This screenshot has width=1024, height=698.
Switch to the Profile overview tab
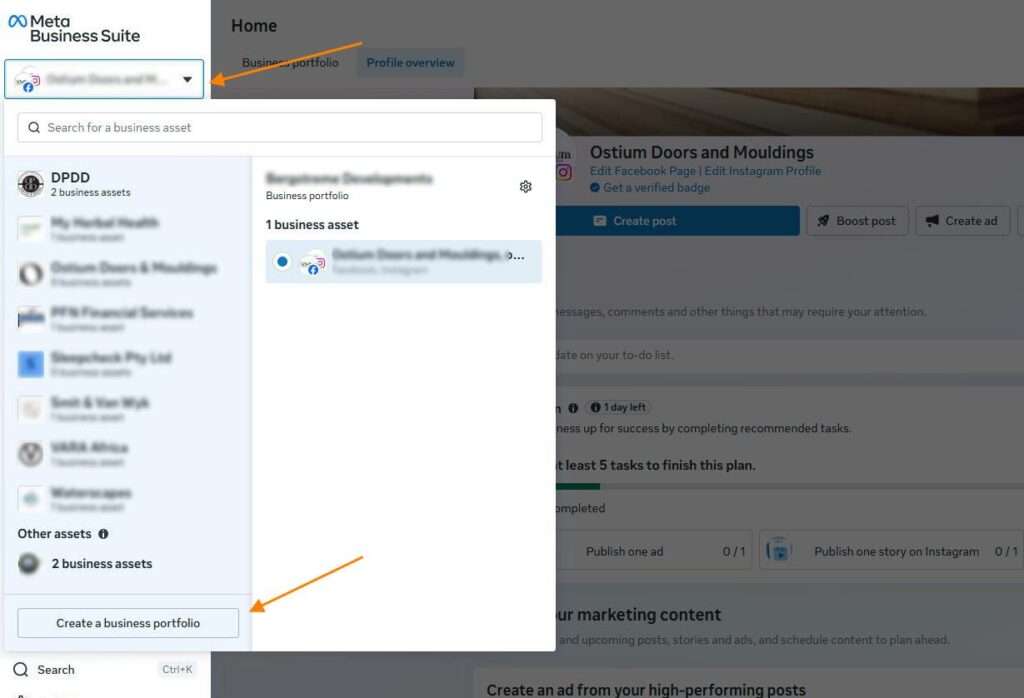tap(410, 63)
